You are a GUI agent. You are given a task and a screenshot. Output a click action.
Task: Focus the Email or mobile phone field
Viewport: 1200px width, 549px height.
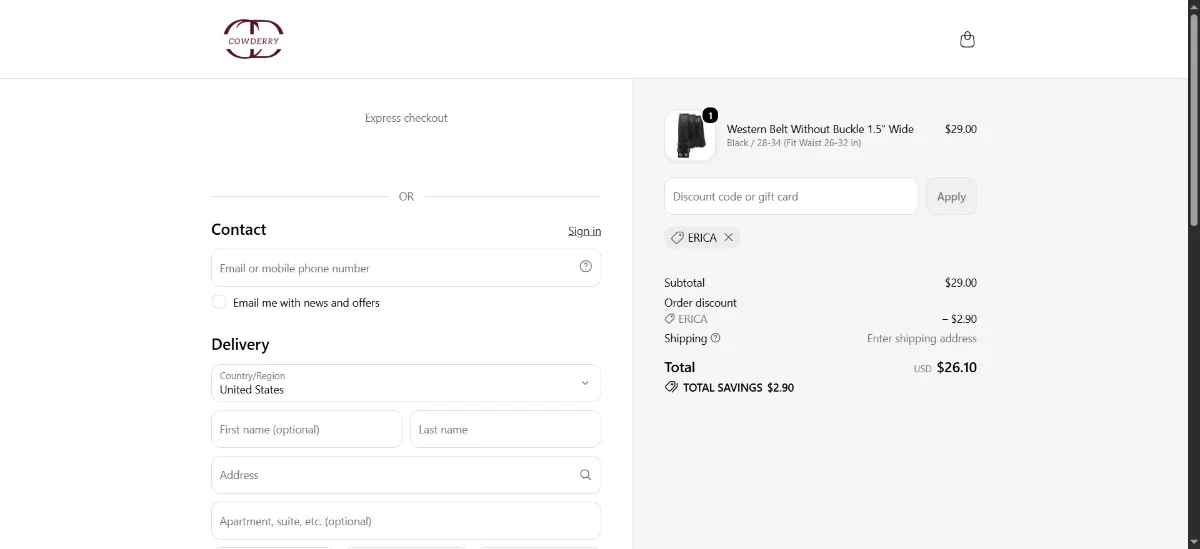[406, 268]
